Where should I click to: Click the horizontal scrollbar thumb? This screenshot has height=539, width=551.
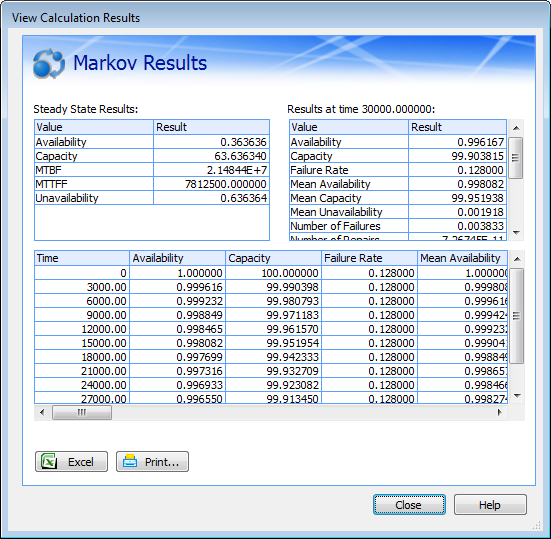point(82,412)
